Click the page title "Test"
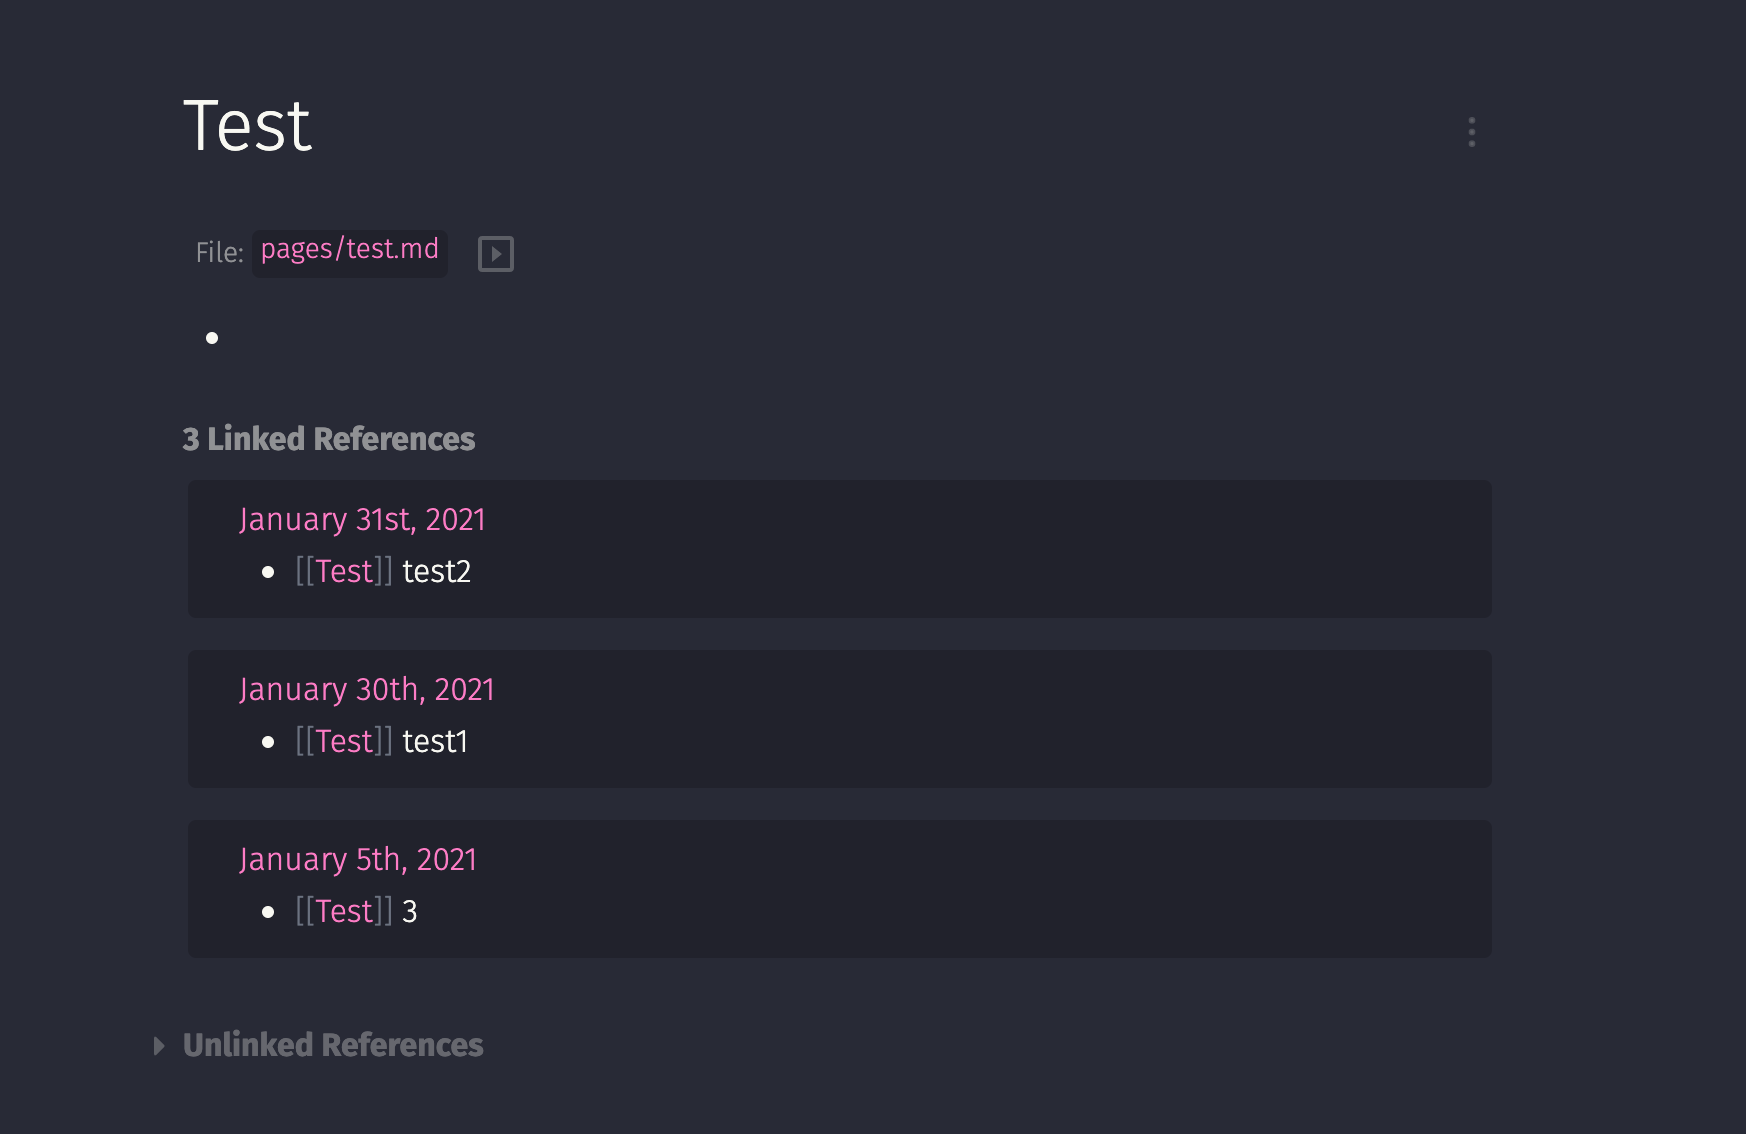The image size is (1746, 1134). coord(247,127)
